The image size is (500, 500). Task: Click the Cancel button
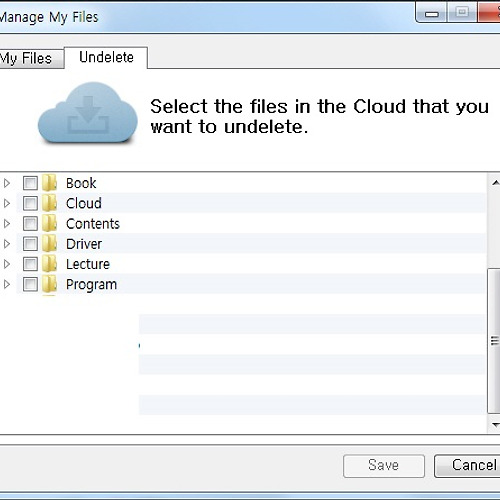(x=468, y=466)
